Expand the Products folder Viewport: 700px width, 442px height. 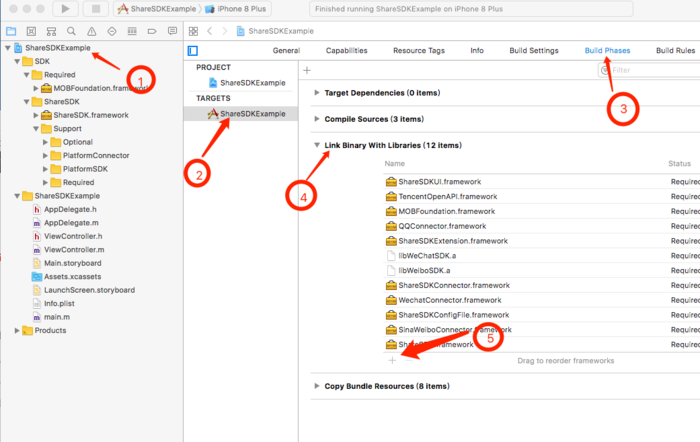(17, 330)
